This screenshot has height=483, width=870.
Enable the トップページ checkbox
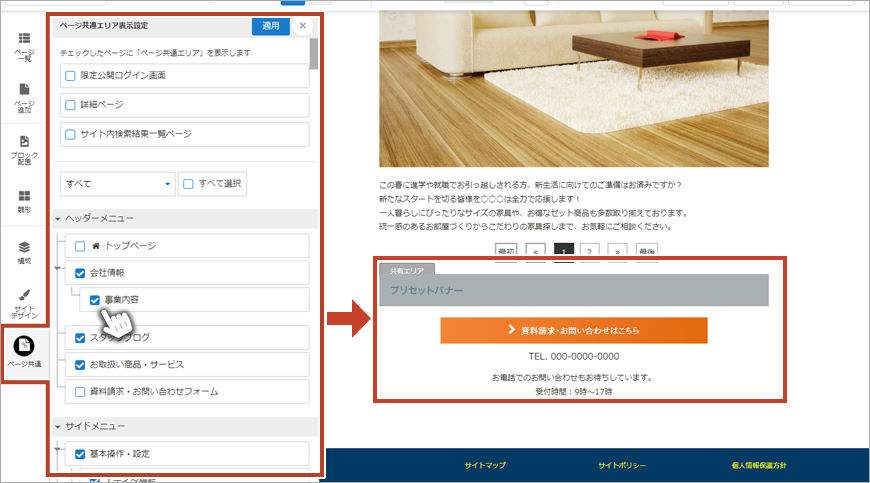81,245
